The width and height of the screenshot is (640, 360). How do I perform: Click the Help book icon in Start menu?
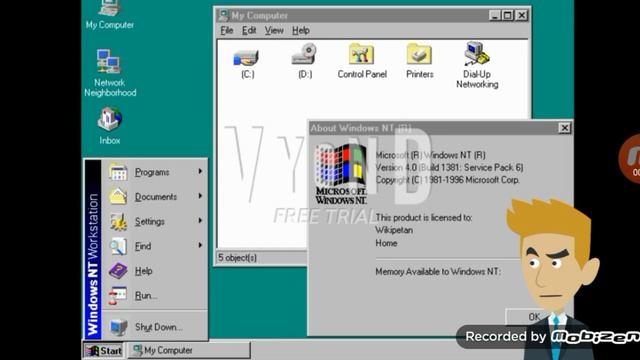coord(118,271)
